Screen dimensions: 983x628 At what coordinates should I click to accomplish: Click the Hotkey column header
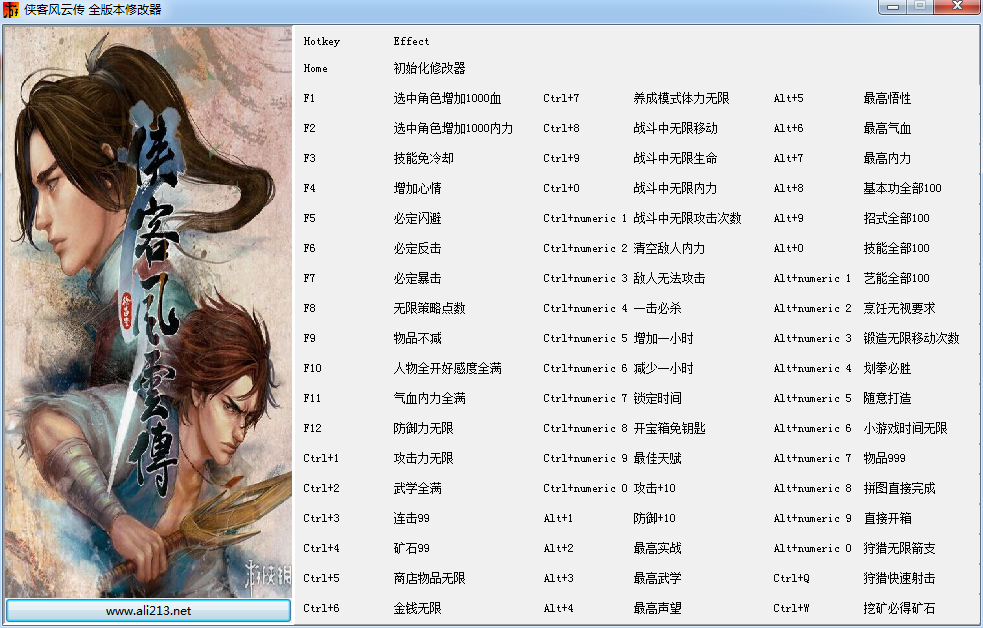tap(321, 41)
